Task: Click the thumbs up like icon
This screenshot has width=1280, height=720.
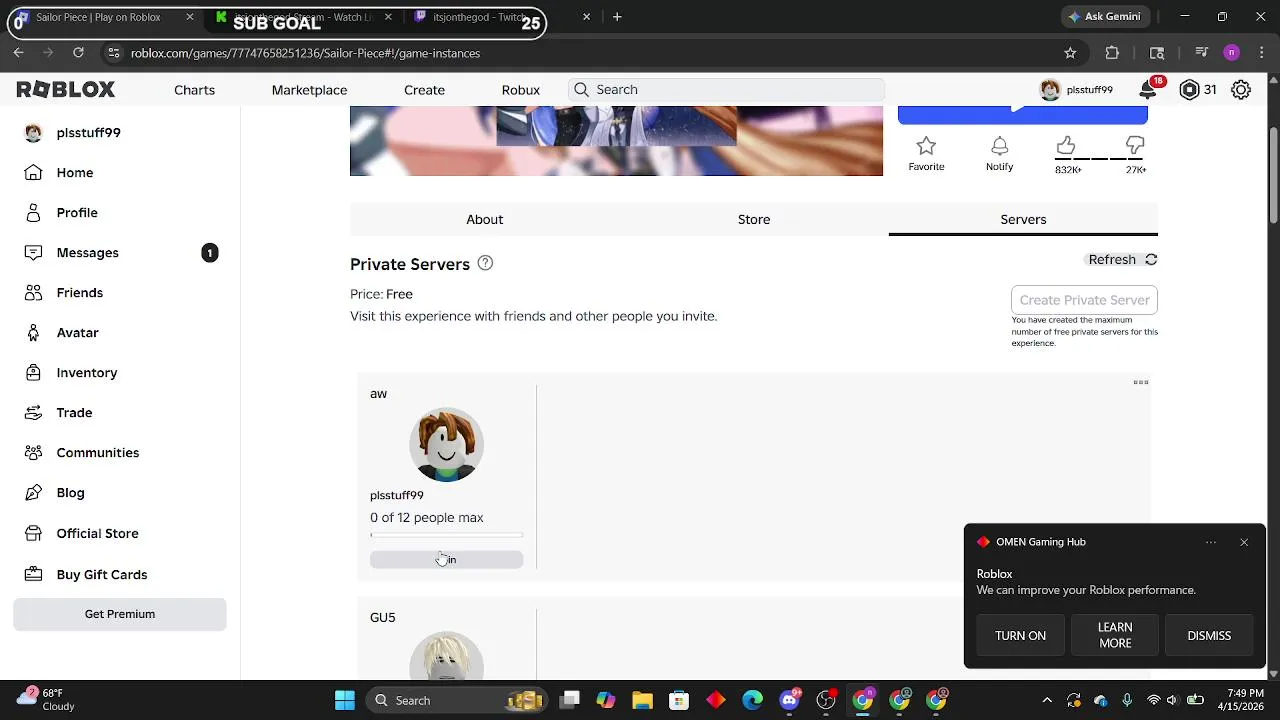Action: coord(1066,146)
